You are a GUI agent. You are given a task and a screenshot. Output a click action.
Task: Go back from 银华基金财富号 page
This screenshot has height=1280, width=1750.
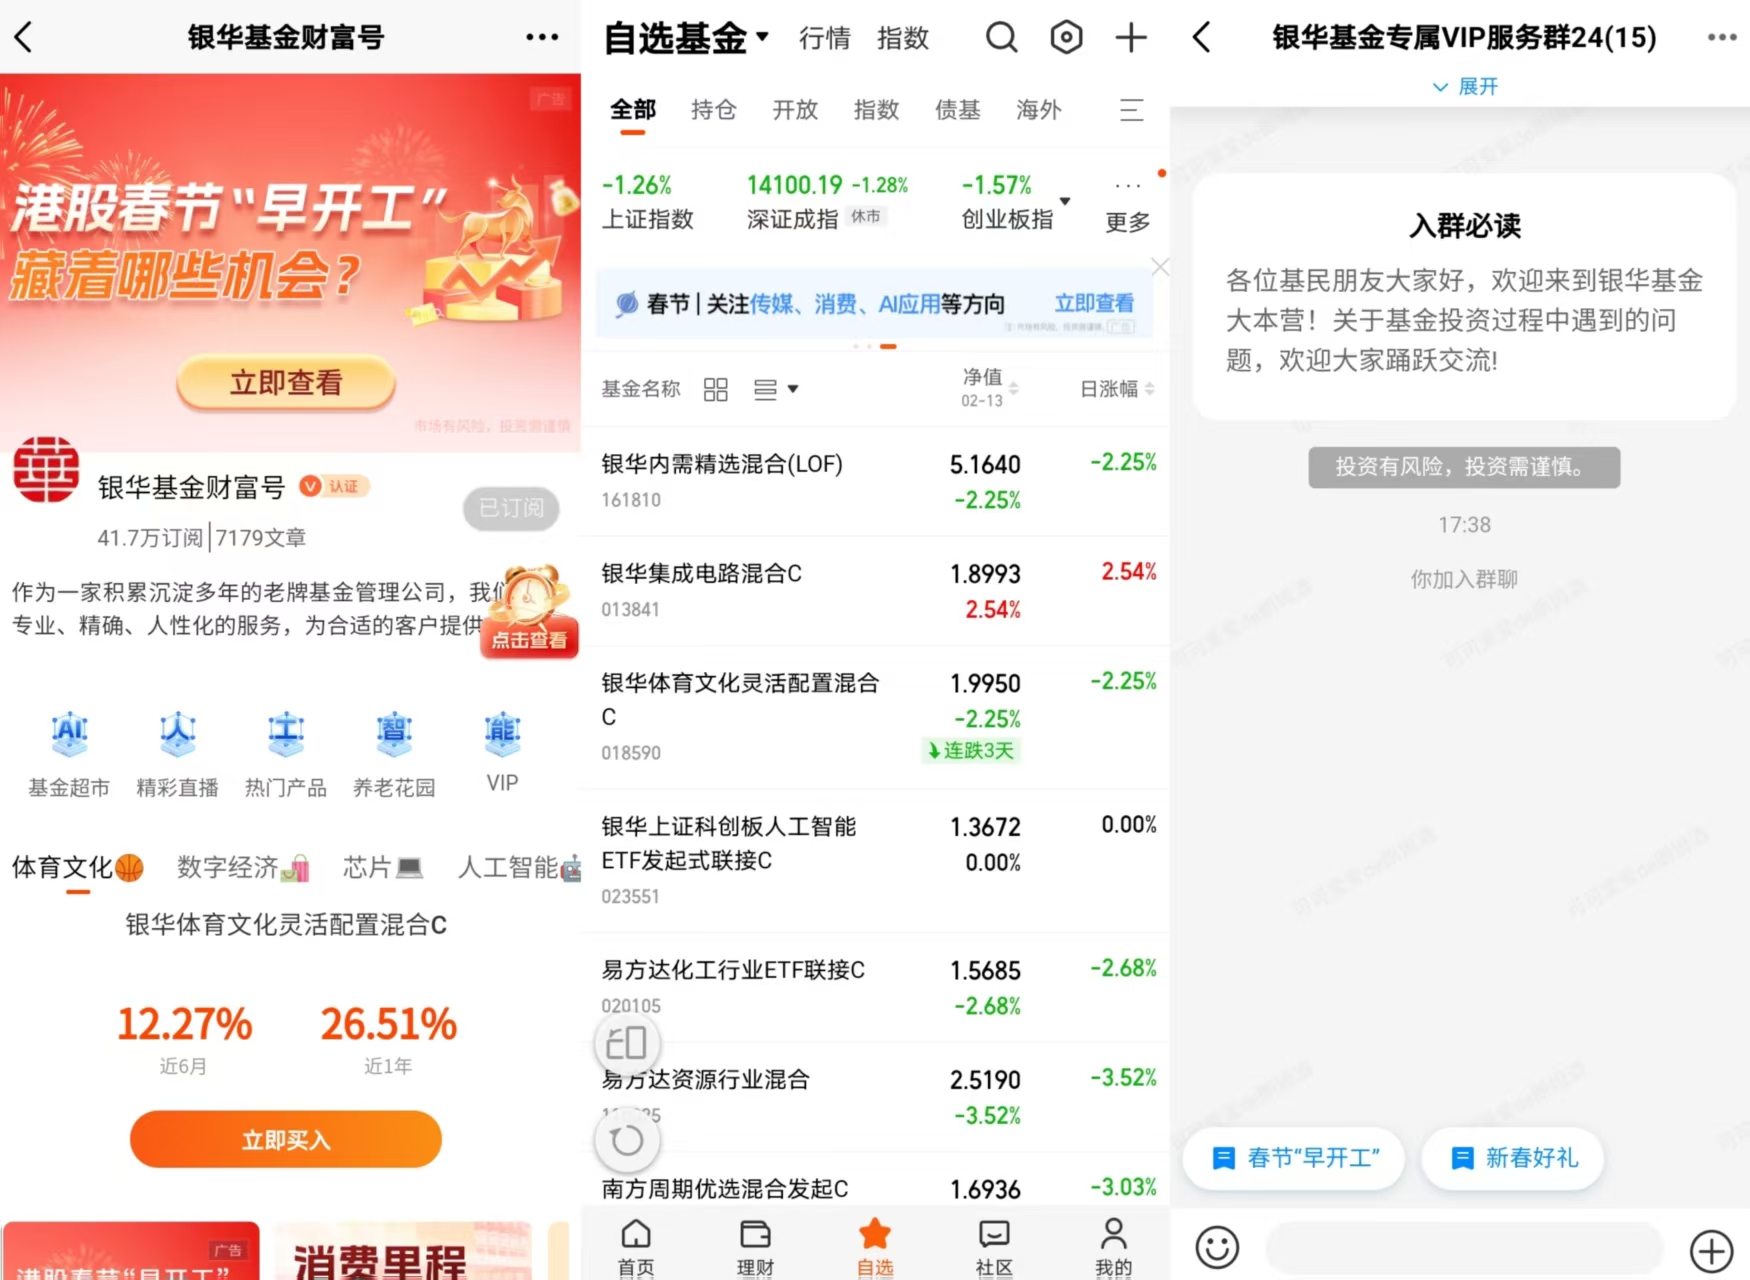point(24,38)
